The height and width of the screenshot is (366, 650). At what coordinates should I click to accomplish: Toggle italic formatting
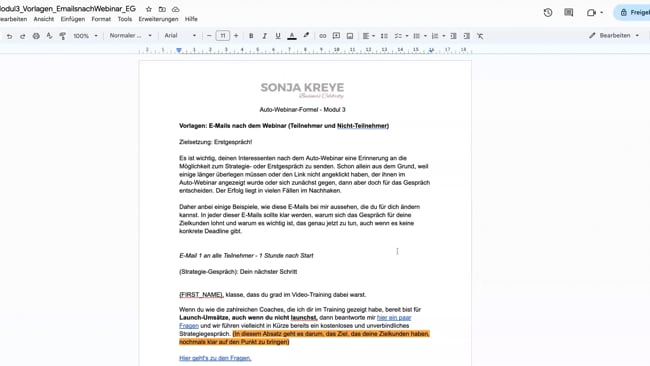(x=264, y=36)
